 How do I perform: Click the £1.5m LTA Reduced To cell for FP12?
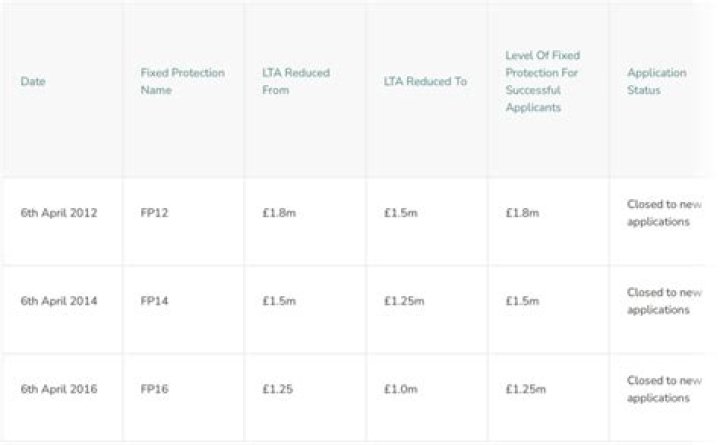(401, 213)
